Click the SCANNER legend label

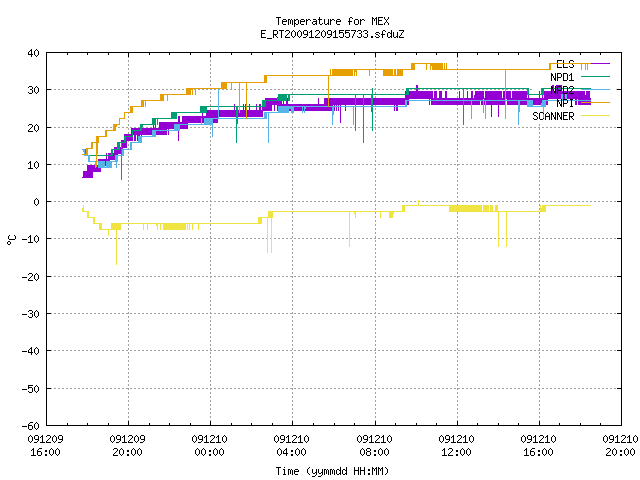click(x=553, y=116)
